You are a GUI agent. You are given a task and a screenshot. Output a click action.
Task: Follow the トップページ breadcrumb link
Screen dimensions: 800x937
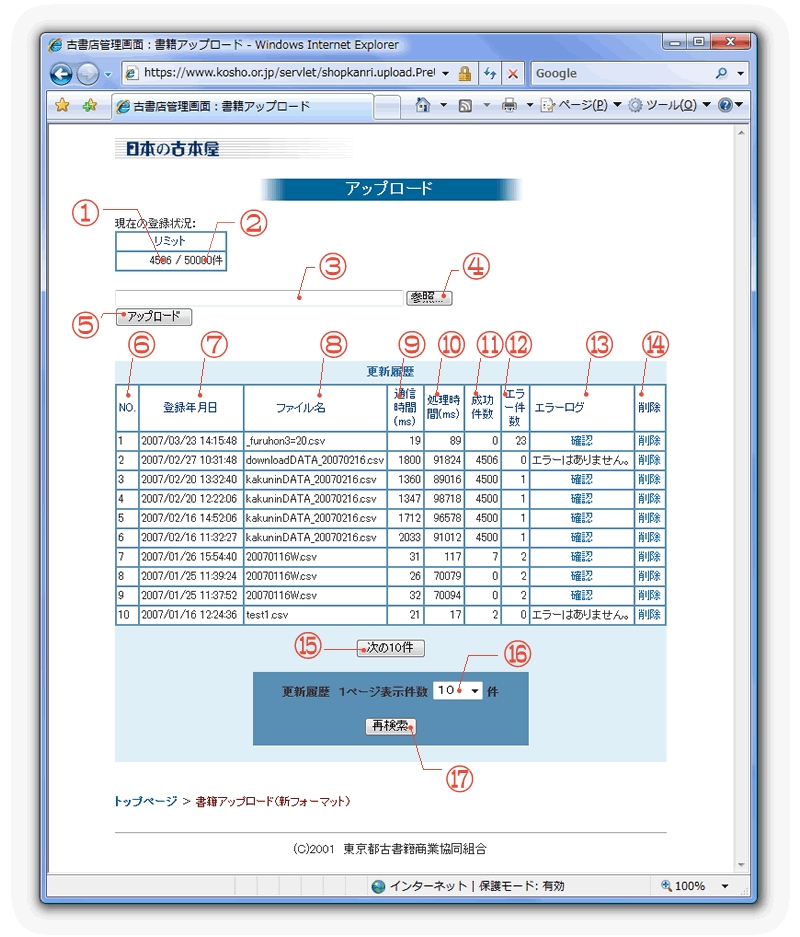click(146, 801)
